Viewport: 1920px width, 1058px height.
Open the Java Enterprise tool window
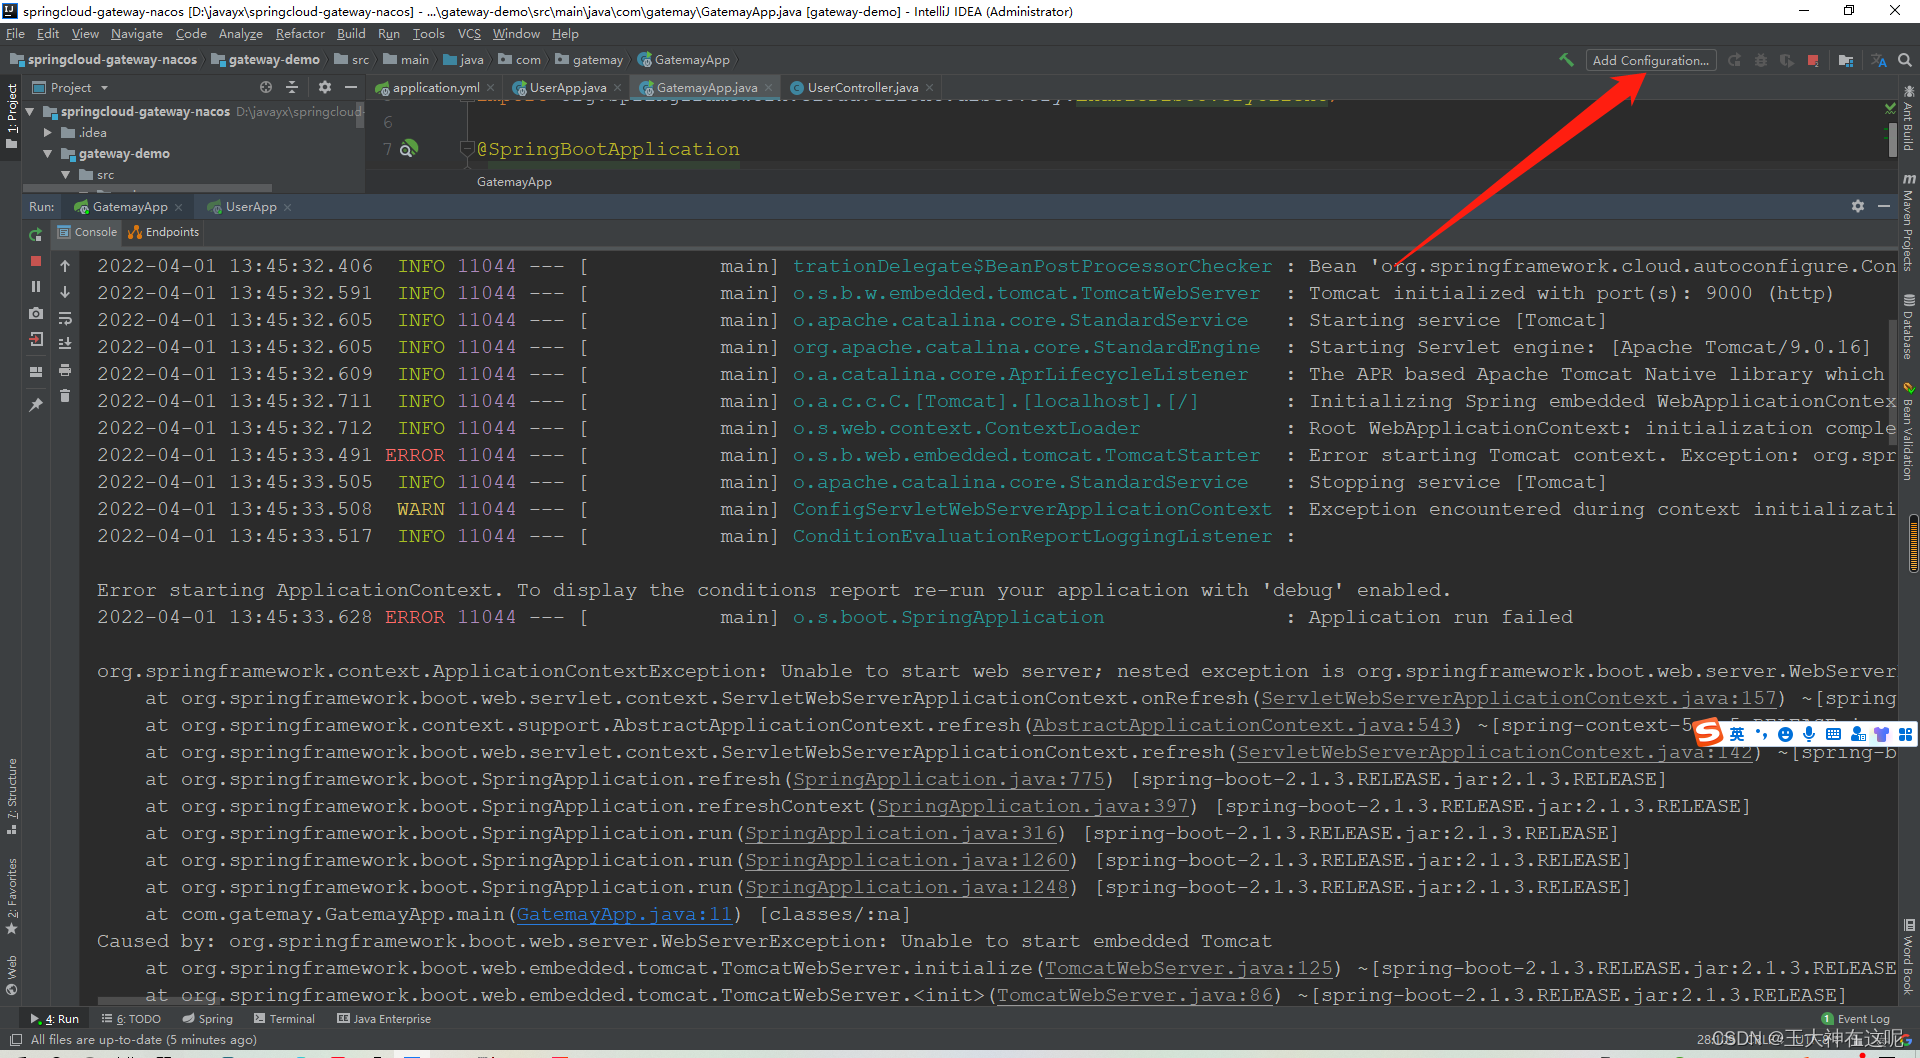[384, 1019]
